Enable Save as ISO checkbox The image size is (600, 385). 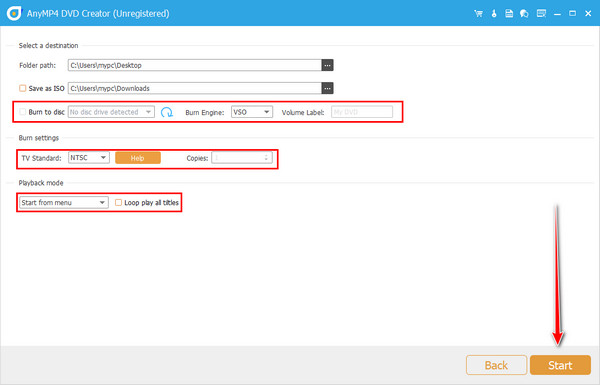[23, 88]
